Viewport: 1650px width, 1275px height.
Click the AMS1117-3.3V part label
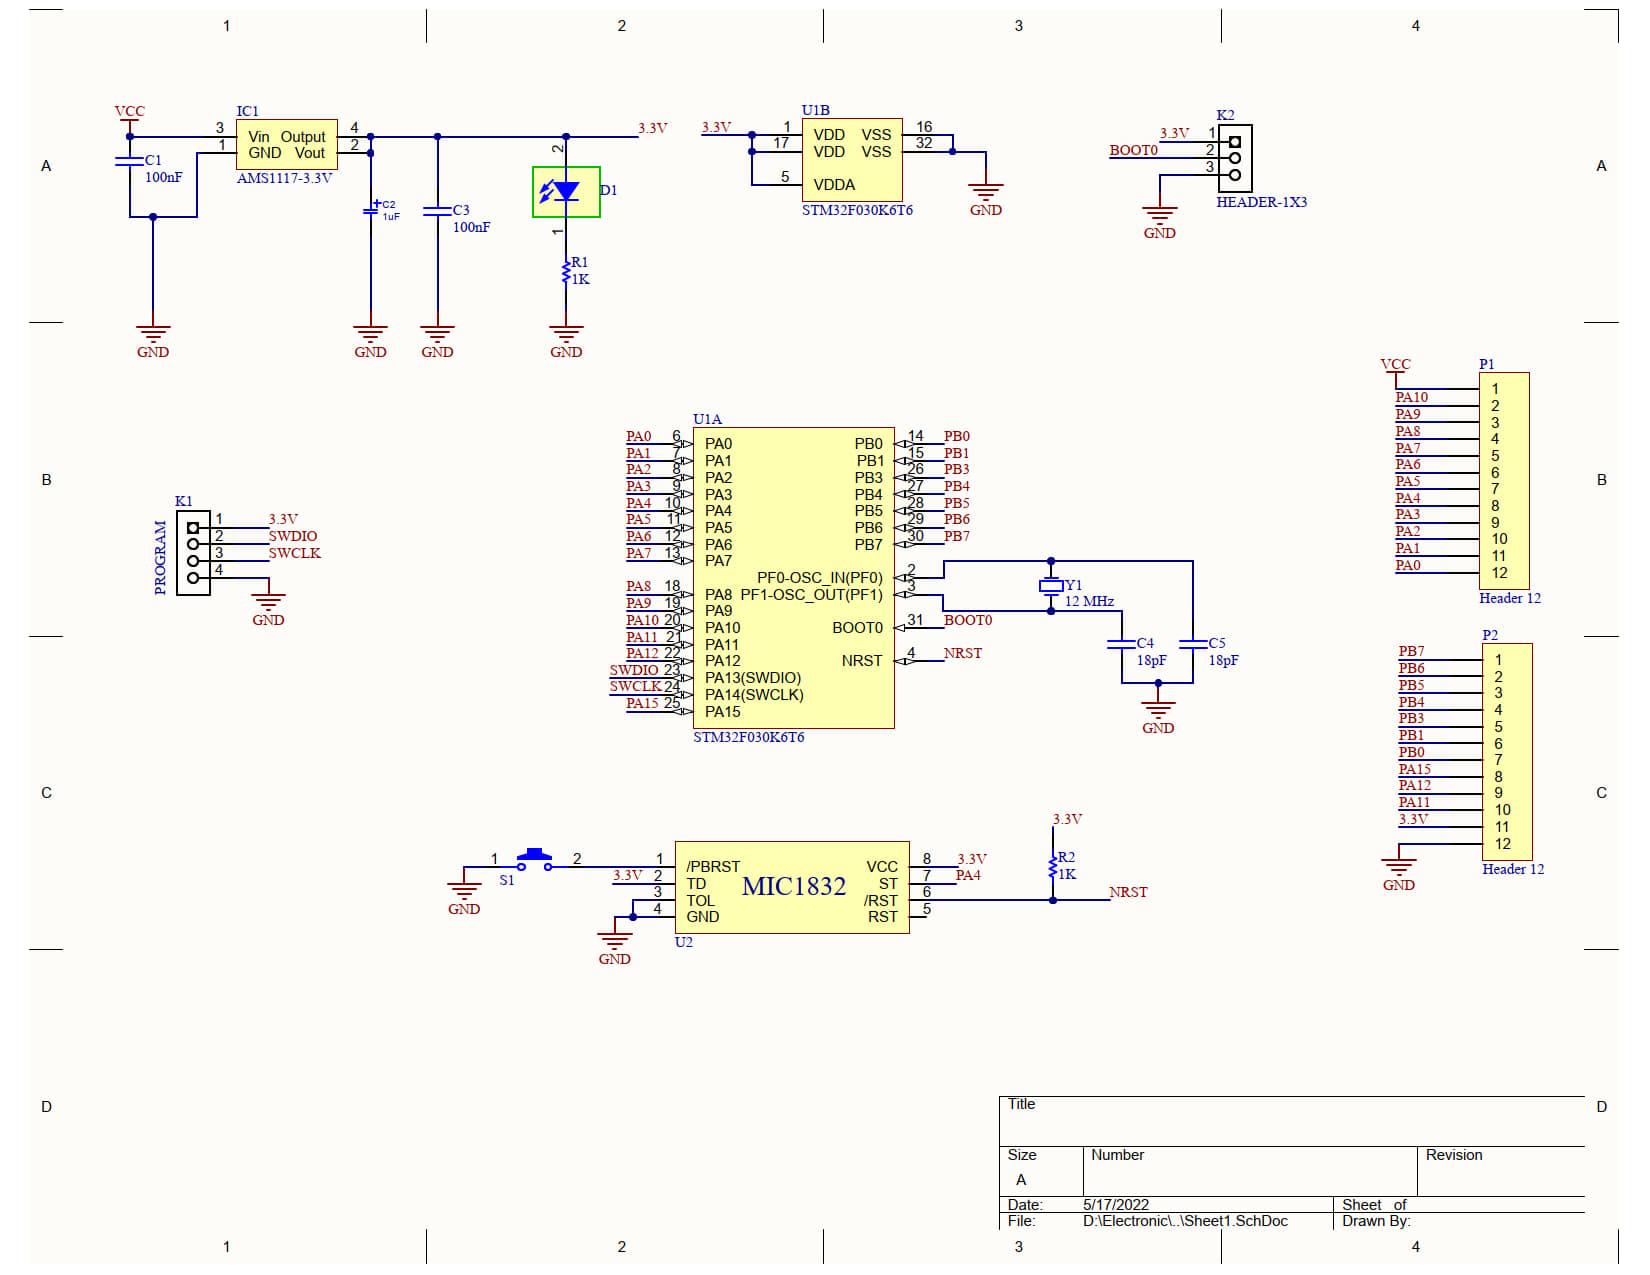click(284, 179)
